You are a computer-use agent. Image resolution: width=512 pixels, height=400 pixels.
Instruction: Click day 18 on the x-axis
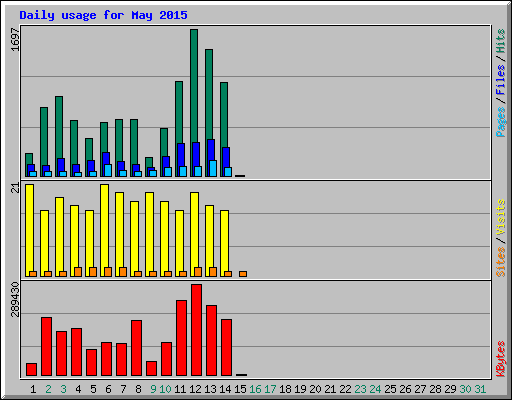pos(285,389)
